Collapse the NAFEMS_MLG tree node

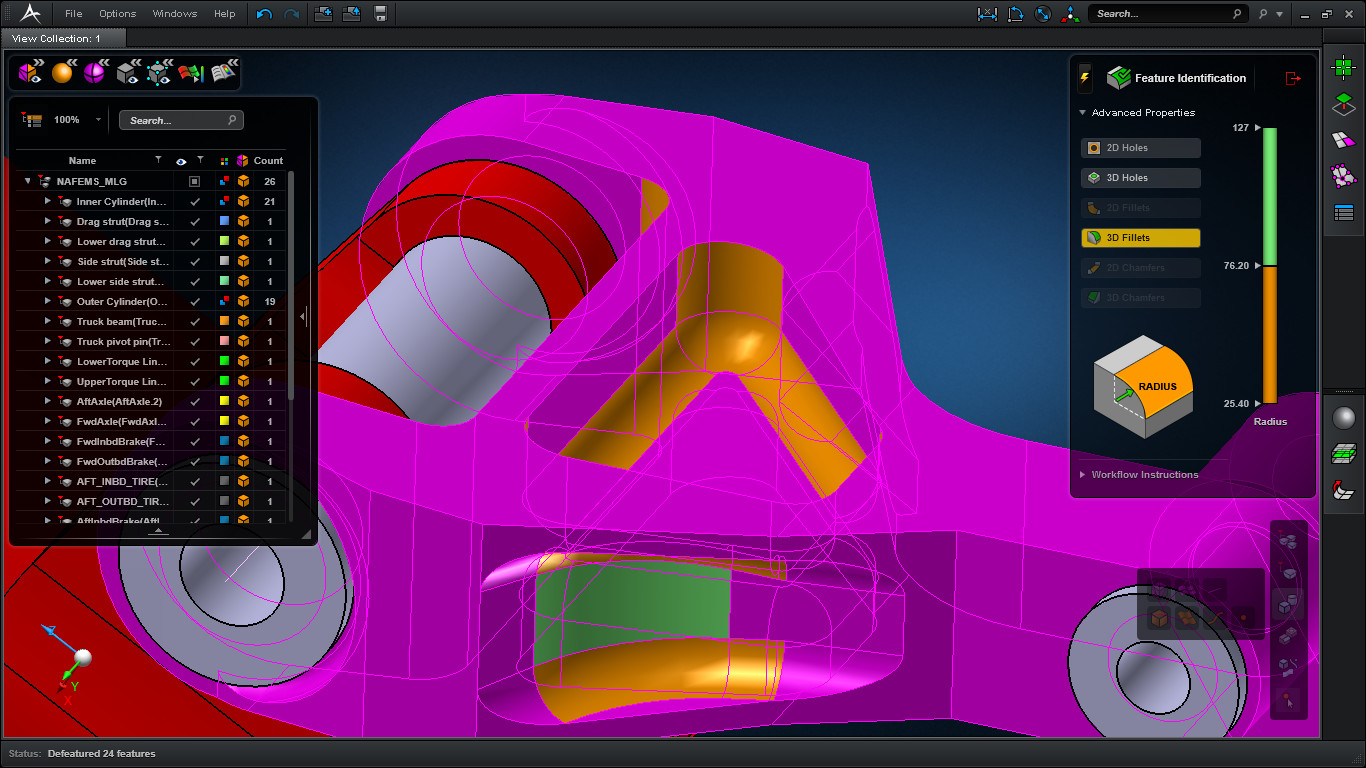pos(28,181)
